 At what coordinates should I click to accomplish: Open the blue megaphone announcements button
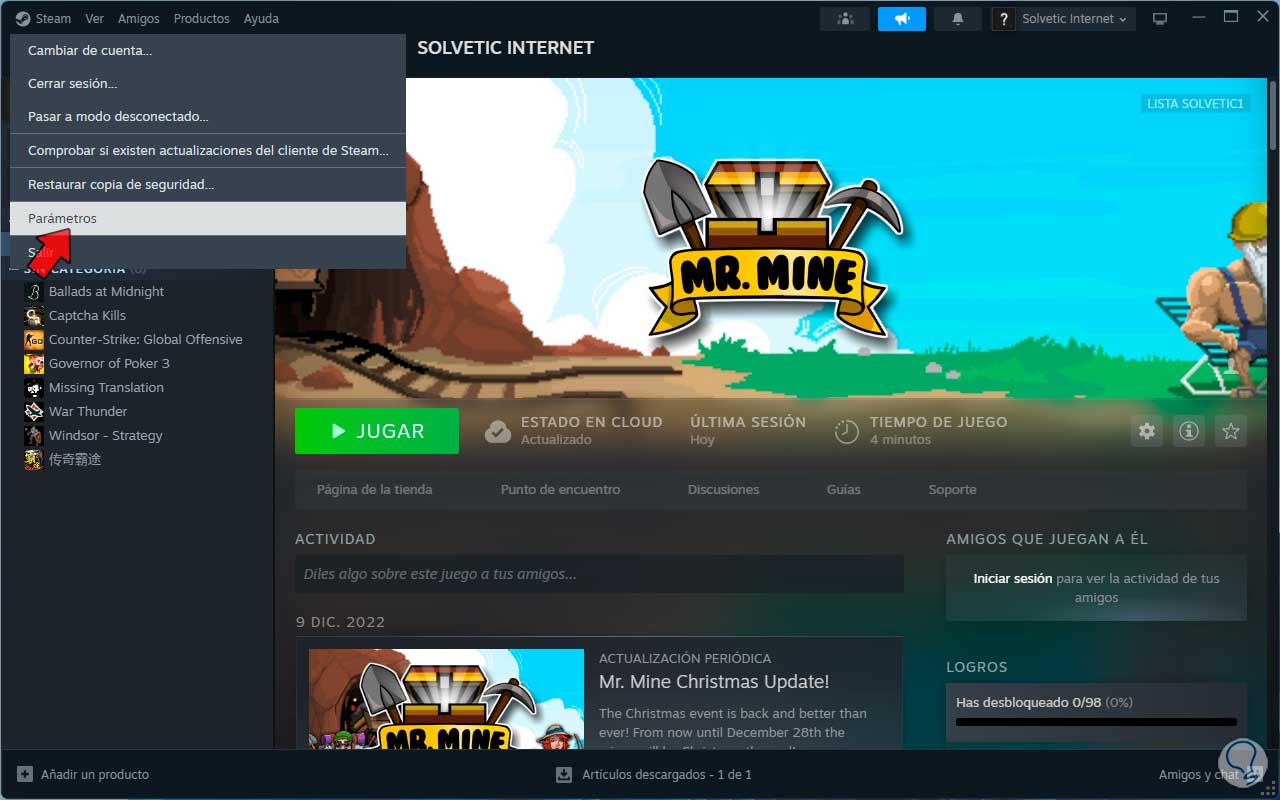coord(902,19)
